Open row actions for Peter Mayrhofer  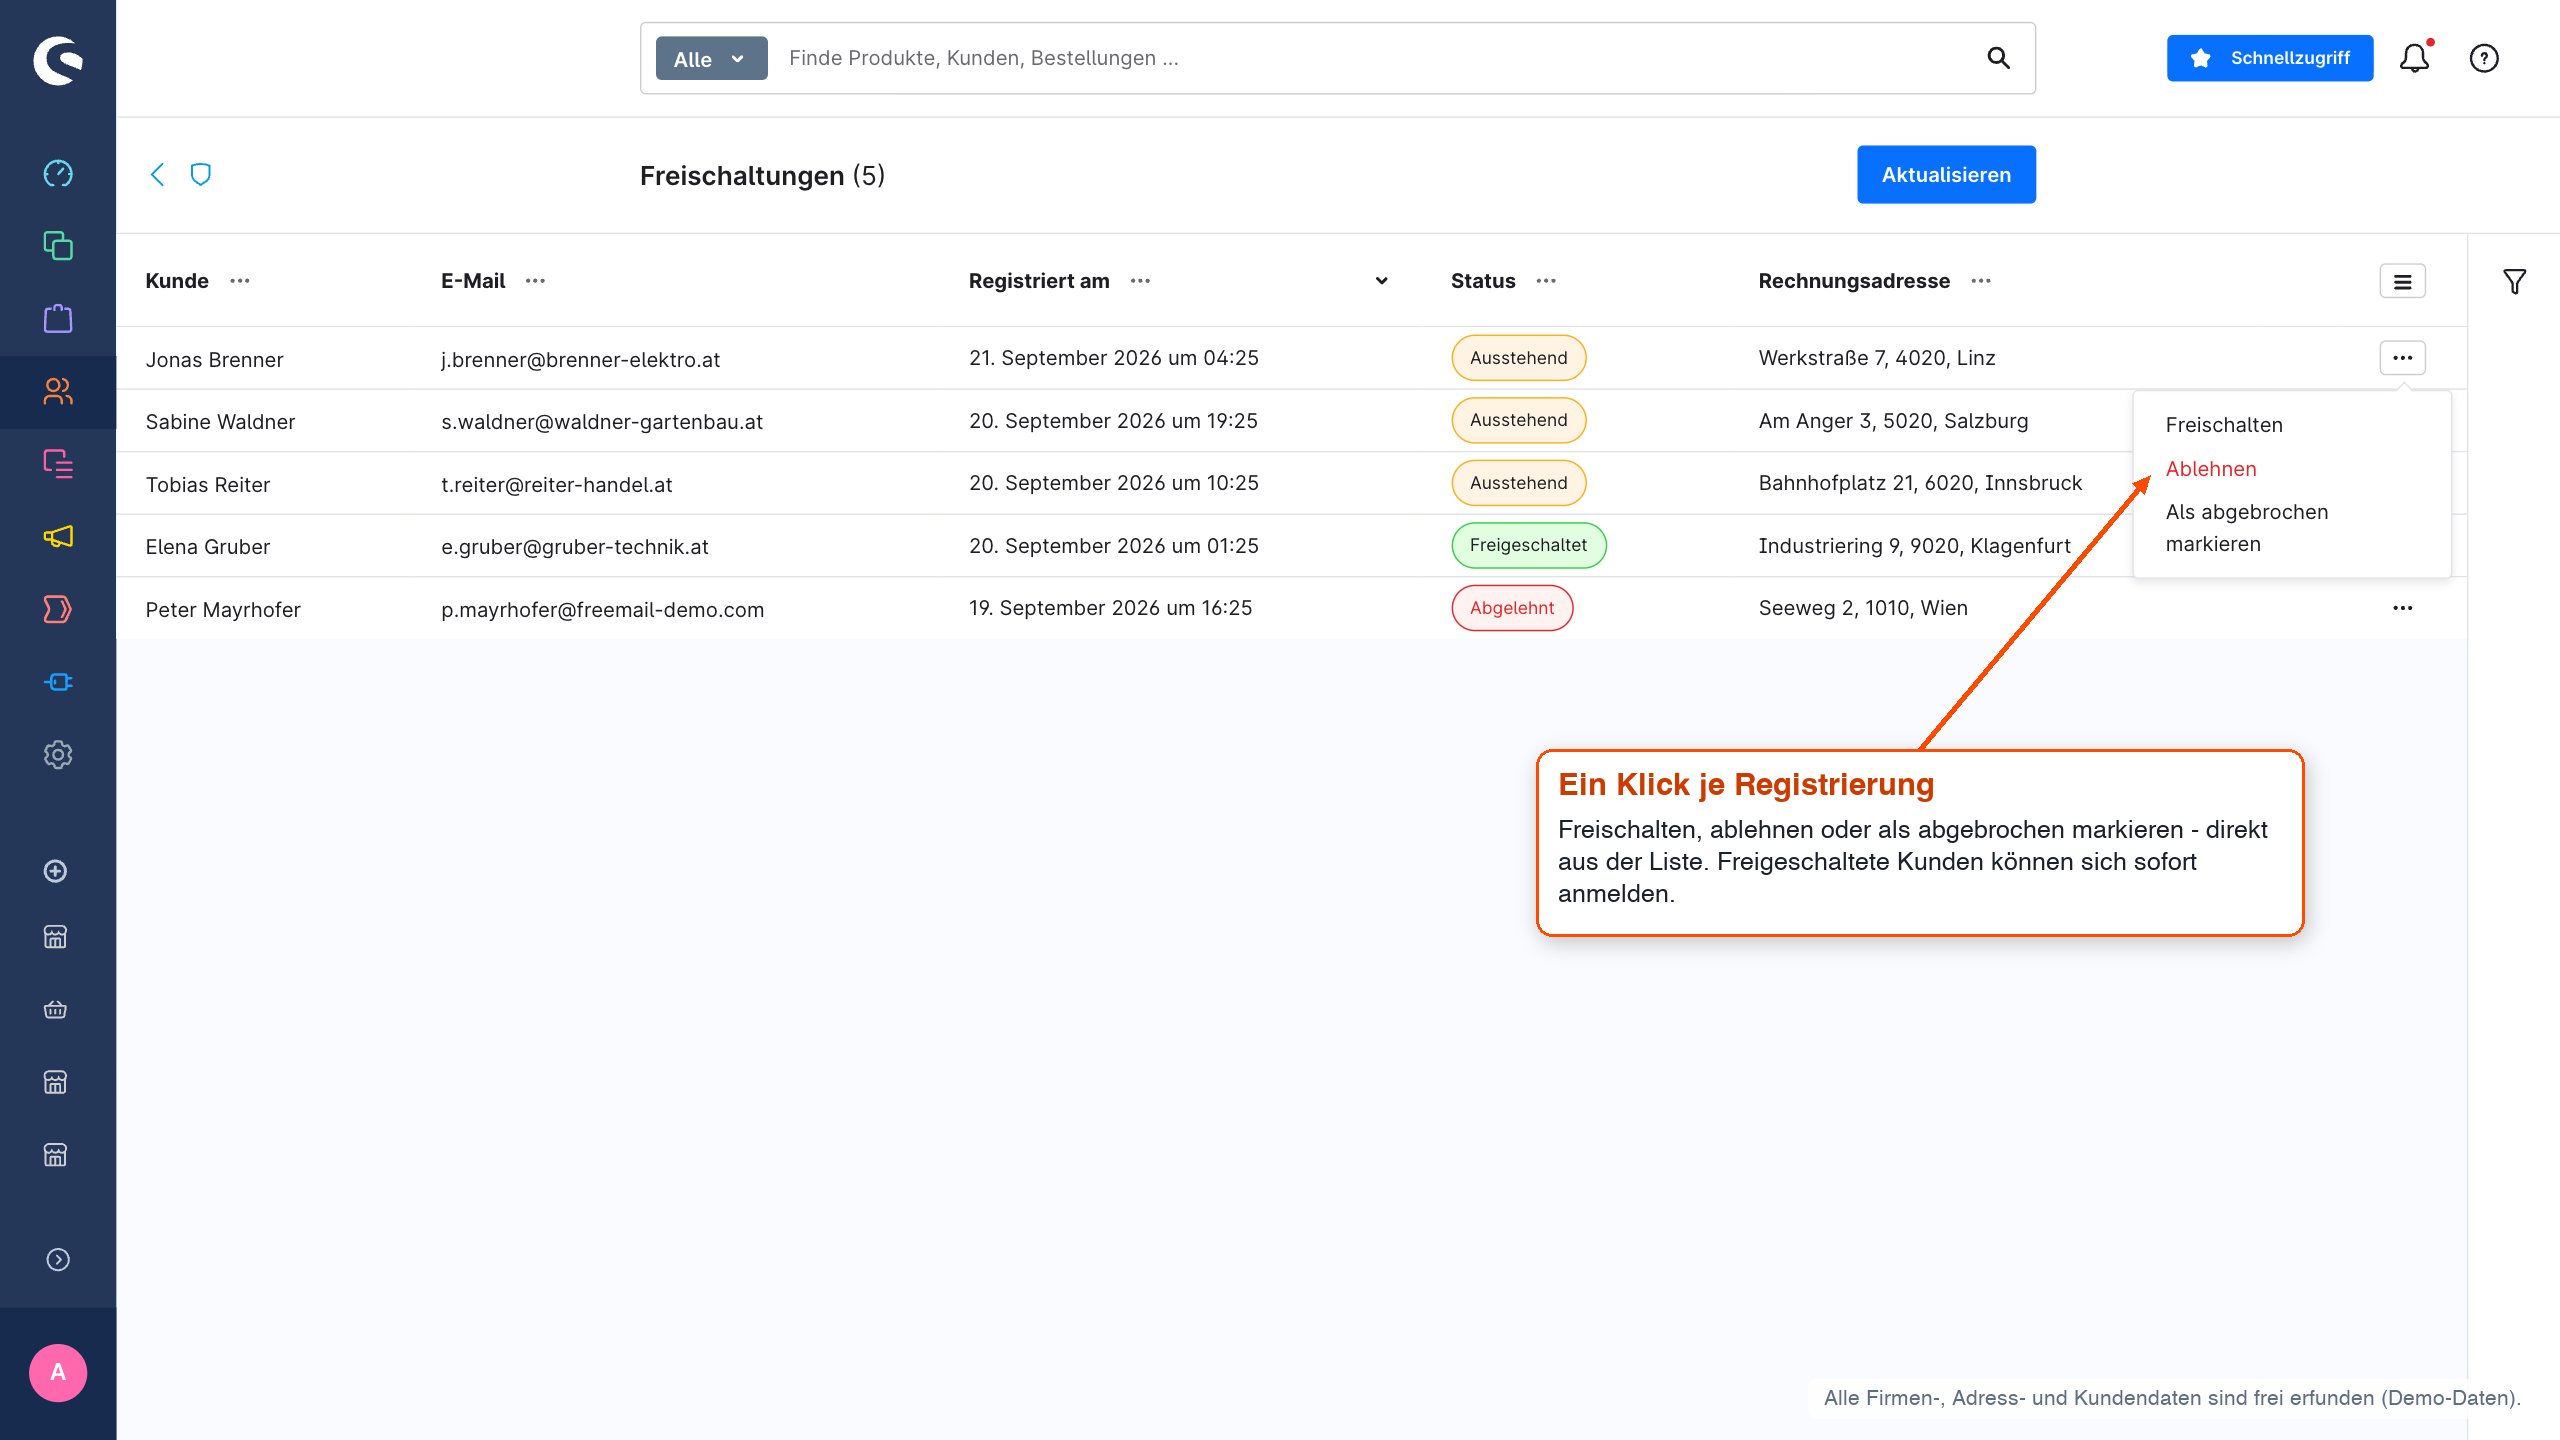pos(2402,608)
